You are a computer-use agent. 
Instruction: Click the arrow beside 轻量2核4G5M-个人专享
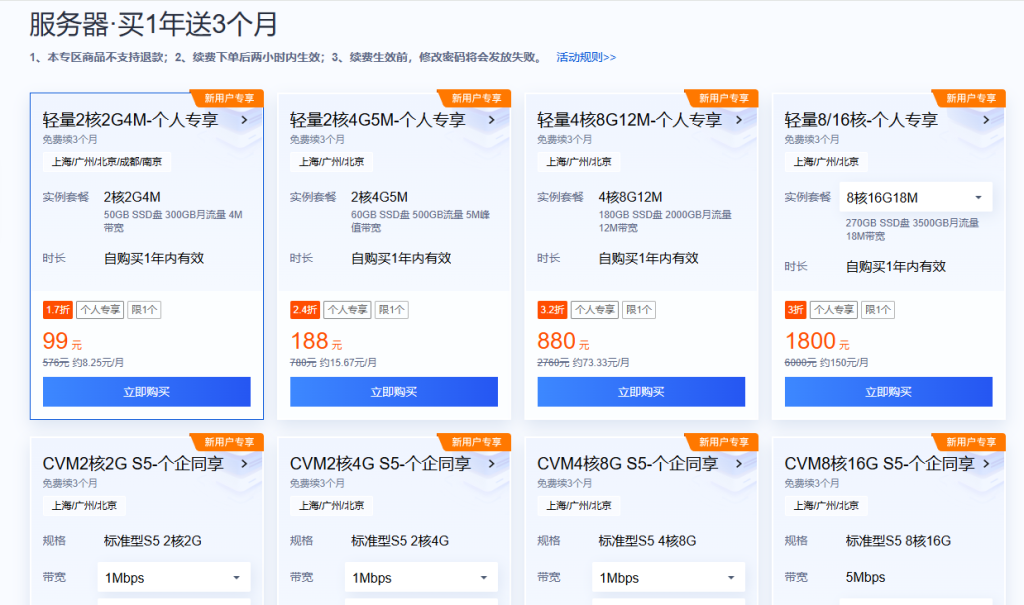point(491,120)
